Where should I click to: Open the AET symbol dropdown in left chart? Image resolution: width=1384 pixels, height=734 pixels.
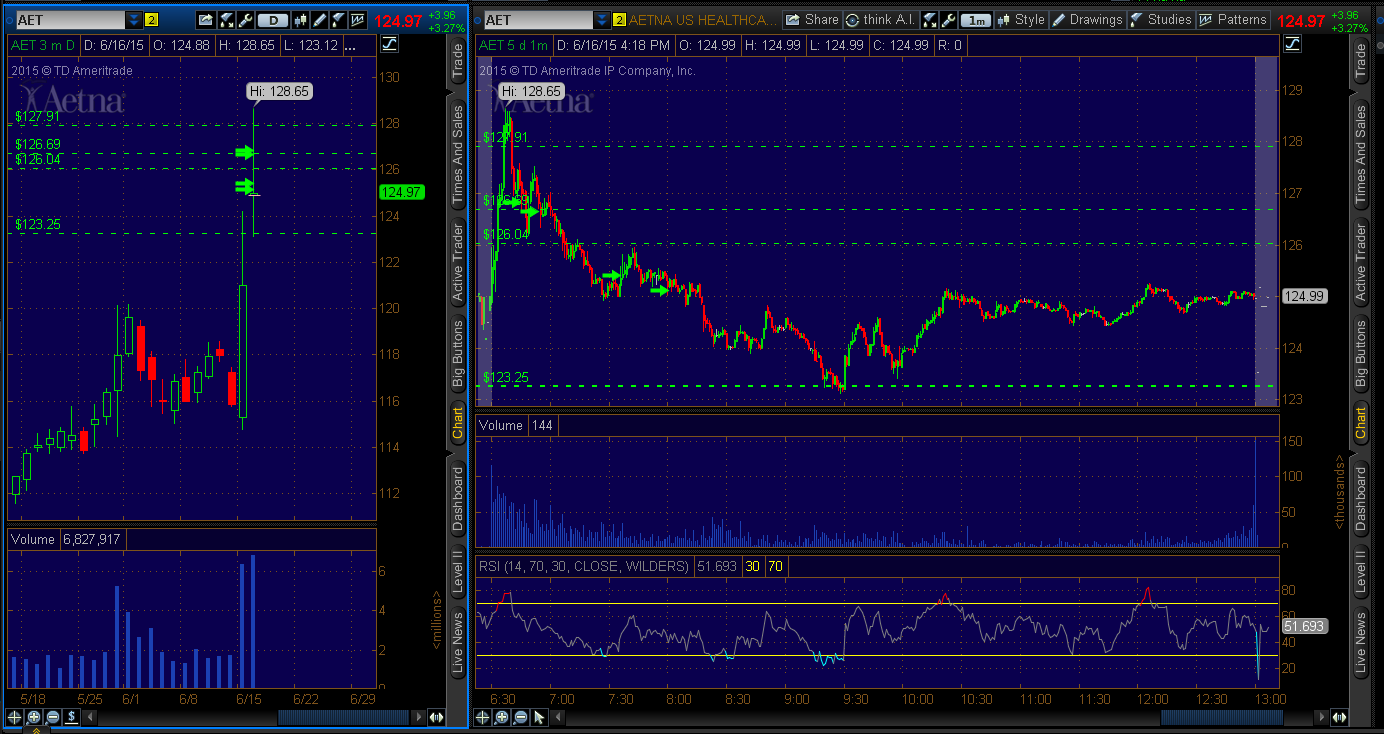pos(133,20)
